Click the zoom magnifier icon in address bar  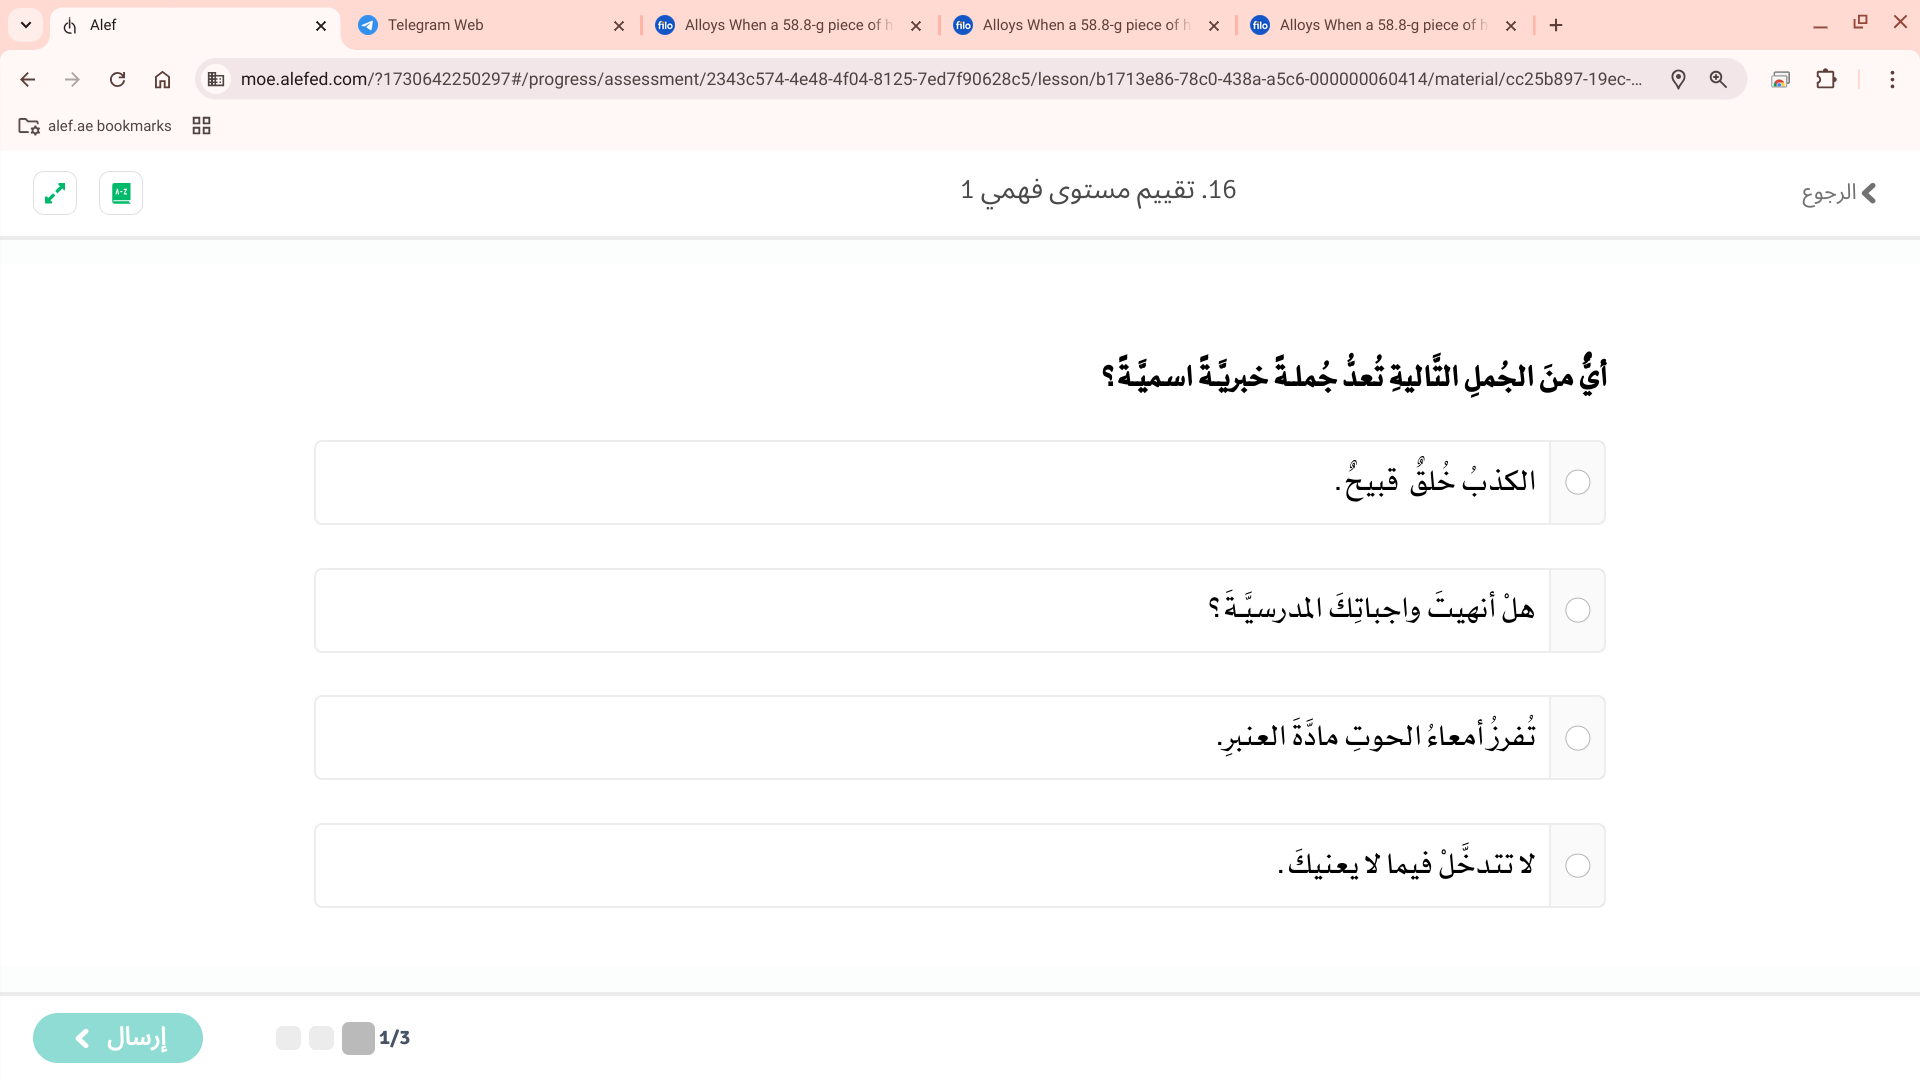point(1718,80)
